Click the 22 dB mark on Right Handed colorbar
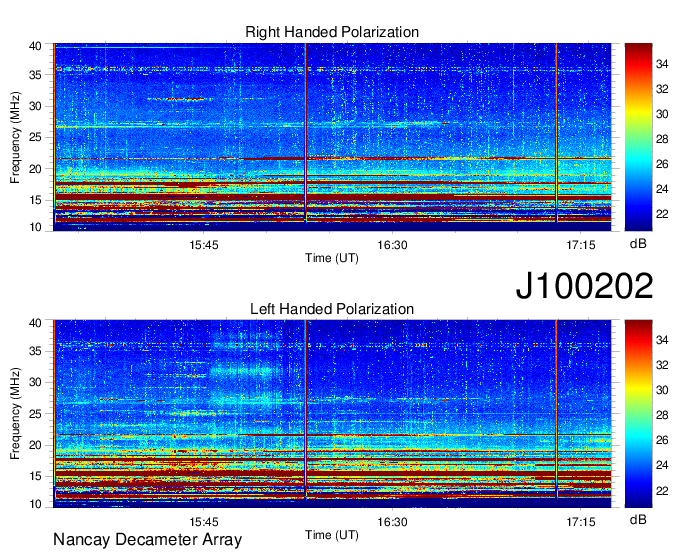This screenshot has width=680, height=552. 662,214
